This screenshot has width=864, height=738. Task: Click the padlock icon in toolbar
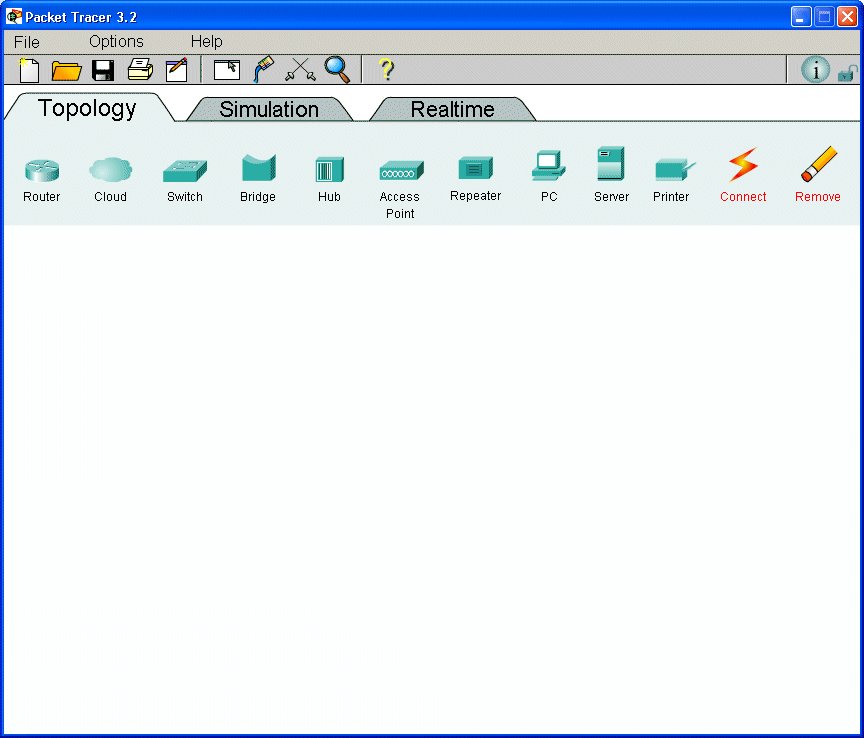pos(848,73)
